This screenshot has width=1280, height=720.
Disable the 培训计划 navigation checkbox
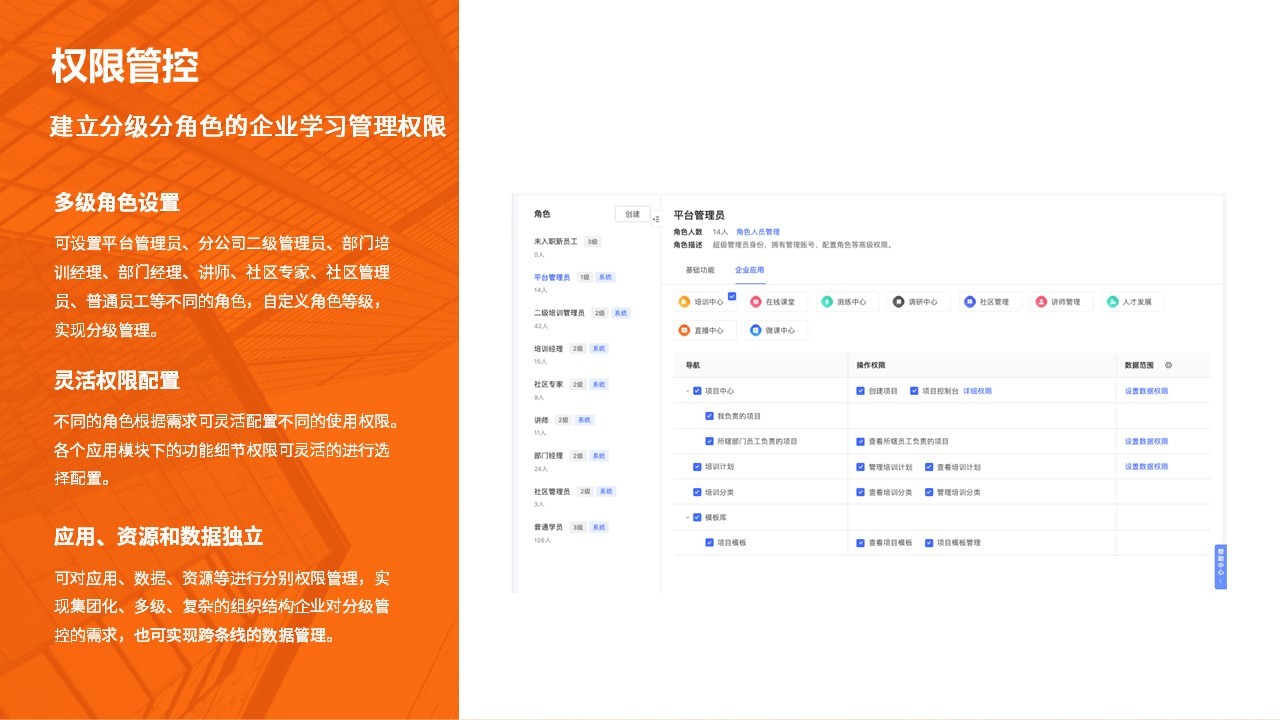point(696,467)
